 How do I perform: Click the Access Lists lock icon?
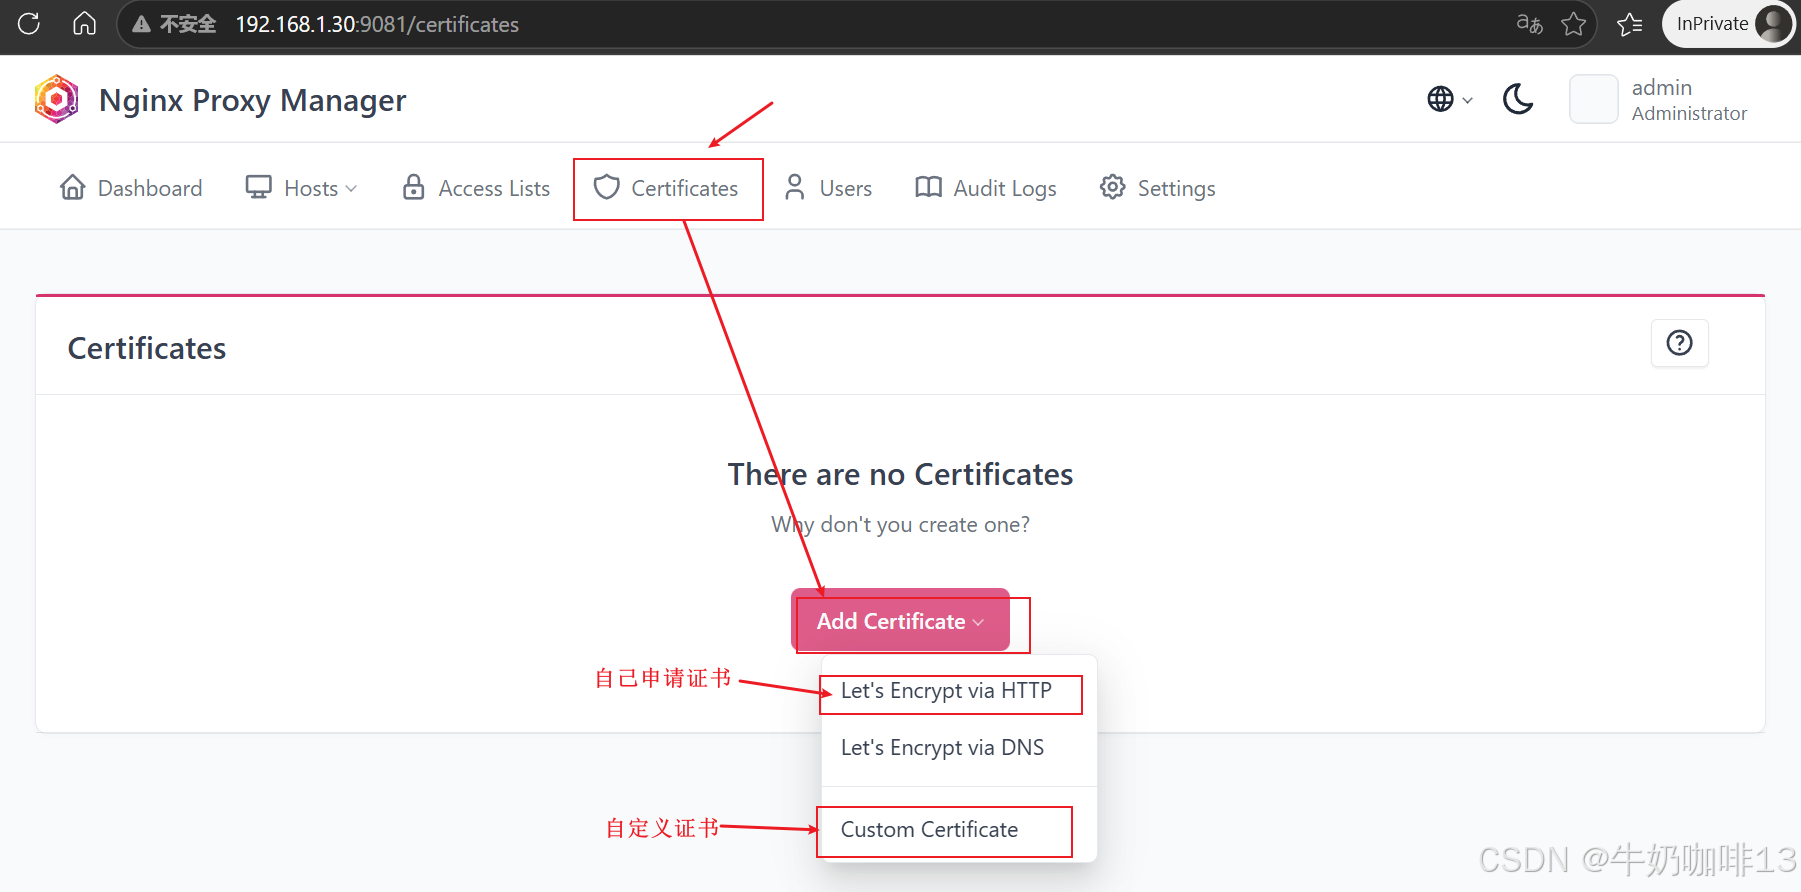click(x=413, y=187)
